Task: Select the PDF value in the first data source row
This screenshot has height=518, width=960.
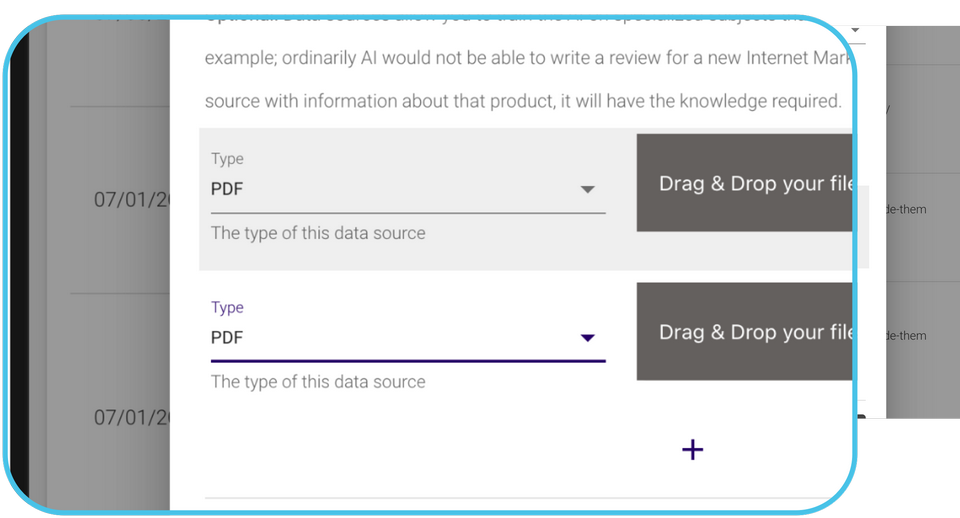Action: (x=227, y=189)
